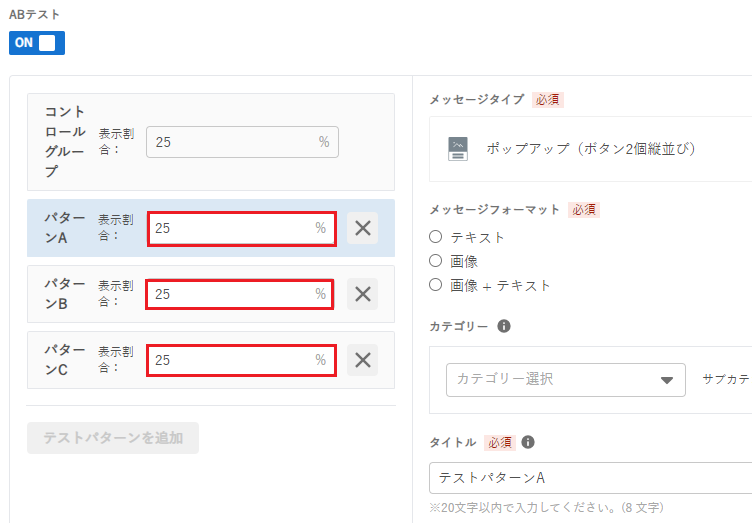Turn off the ABテスト ON toggle

pos(37,43)
